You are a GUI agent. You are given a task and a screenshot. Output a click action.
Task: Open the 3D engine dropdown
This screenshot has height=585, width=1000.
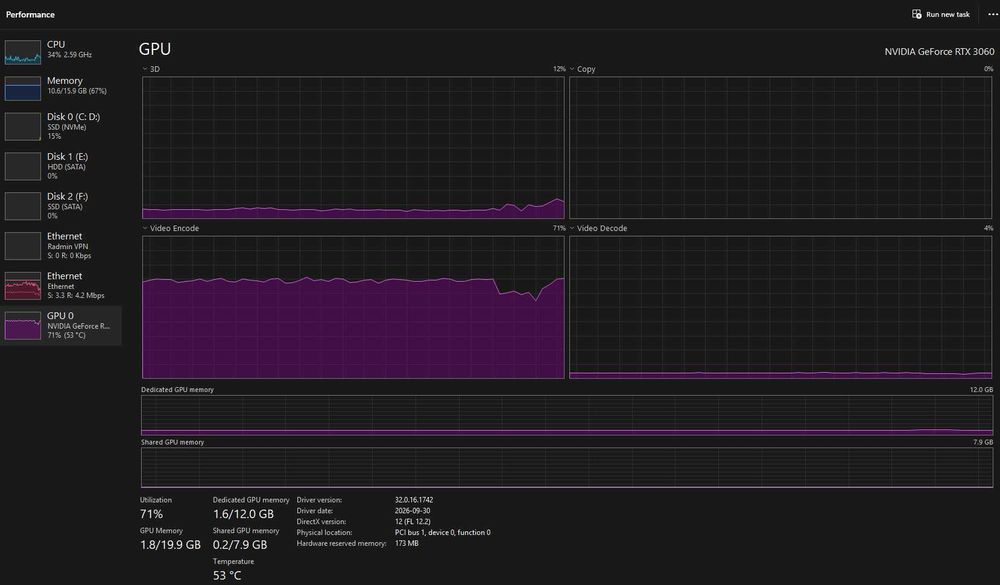pyautogui.click(x=151, y=69)
